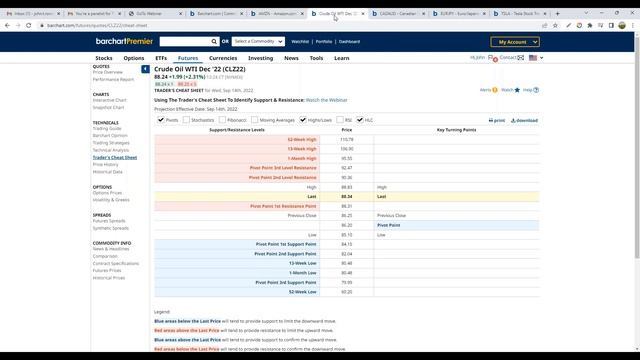
Task: Open a new browser tab with plus
Action: pos(558,13)
